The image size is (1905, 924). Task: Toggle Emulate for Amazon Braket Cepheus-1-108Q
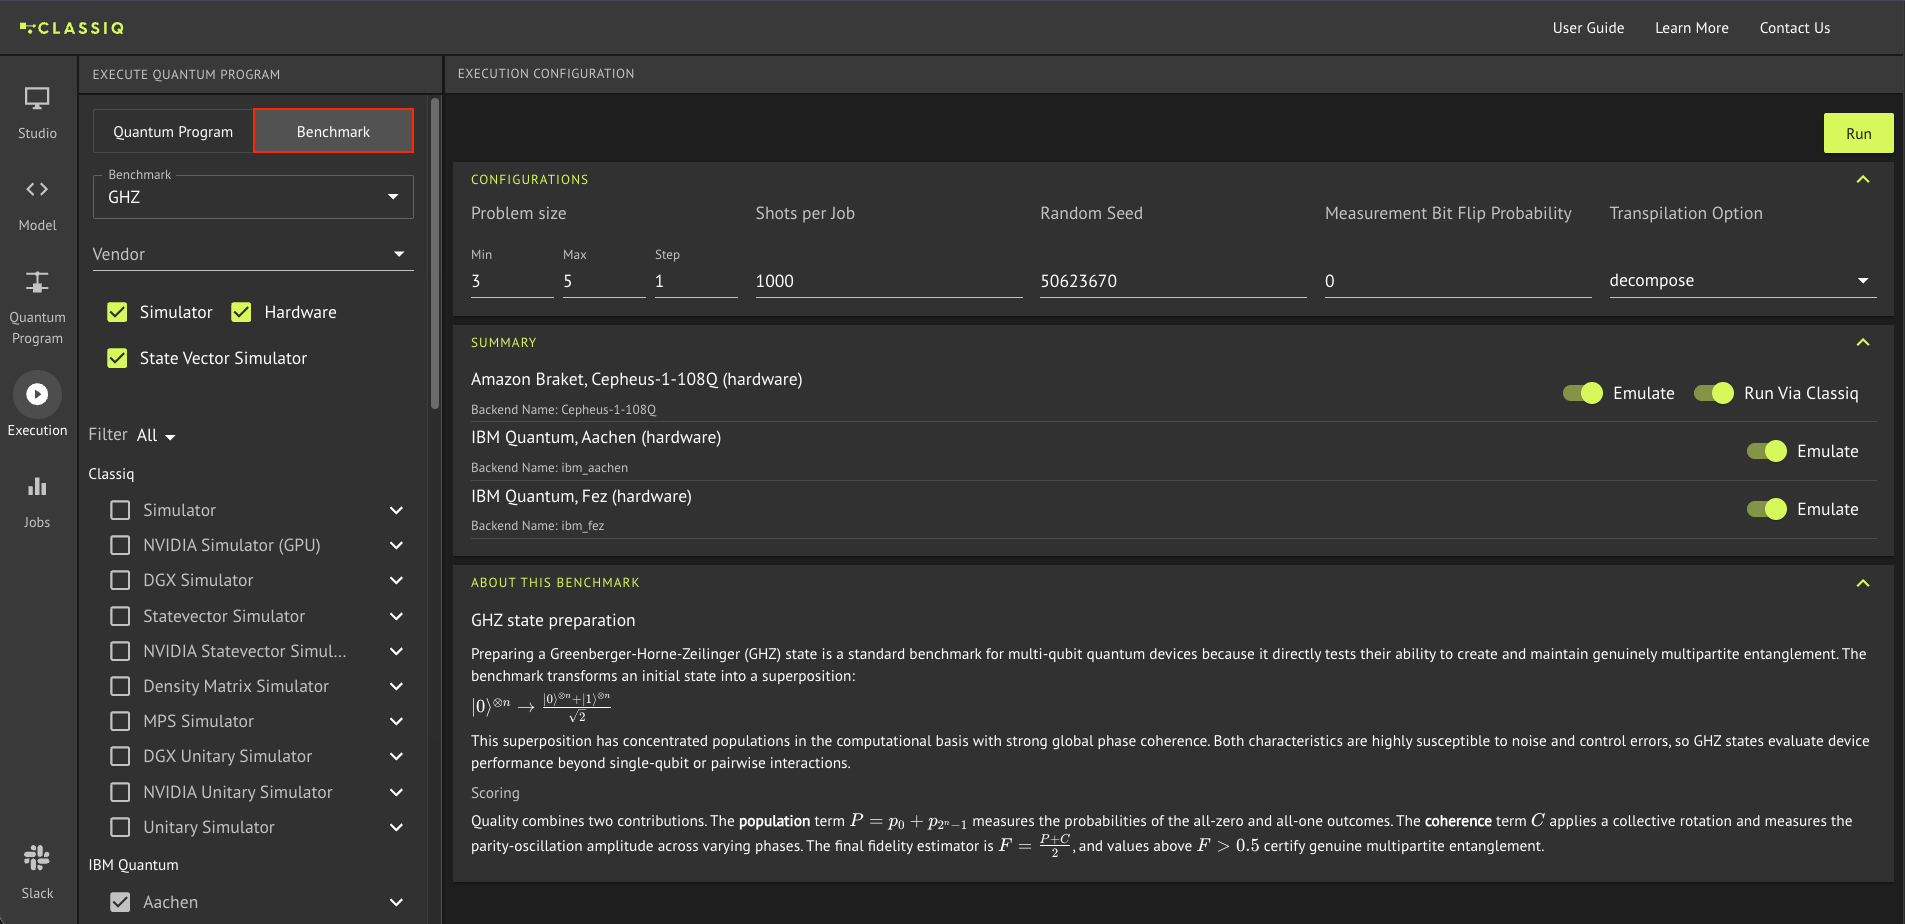tap(1583, 393)
